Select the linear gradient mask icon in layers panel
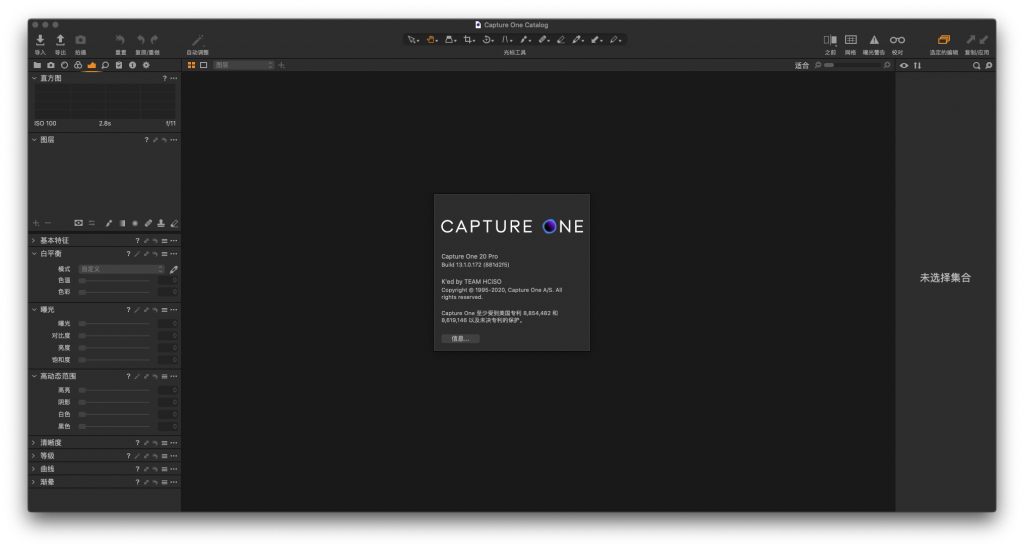 (x=122, y=223)
